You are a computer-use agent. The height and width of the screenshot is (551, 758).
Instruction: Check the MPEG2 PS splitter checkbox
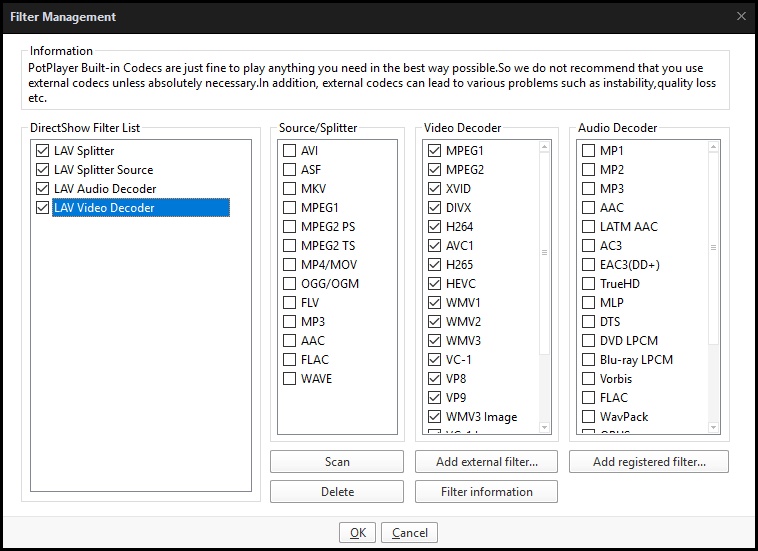(x=290, y=227)
